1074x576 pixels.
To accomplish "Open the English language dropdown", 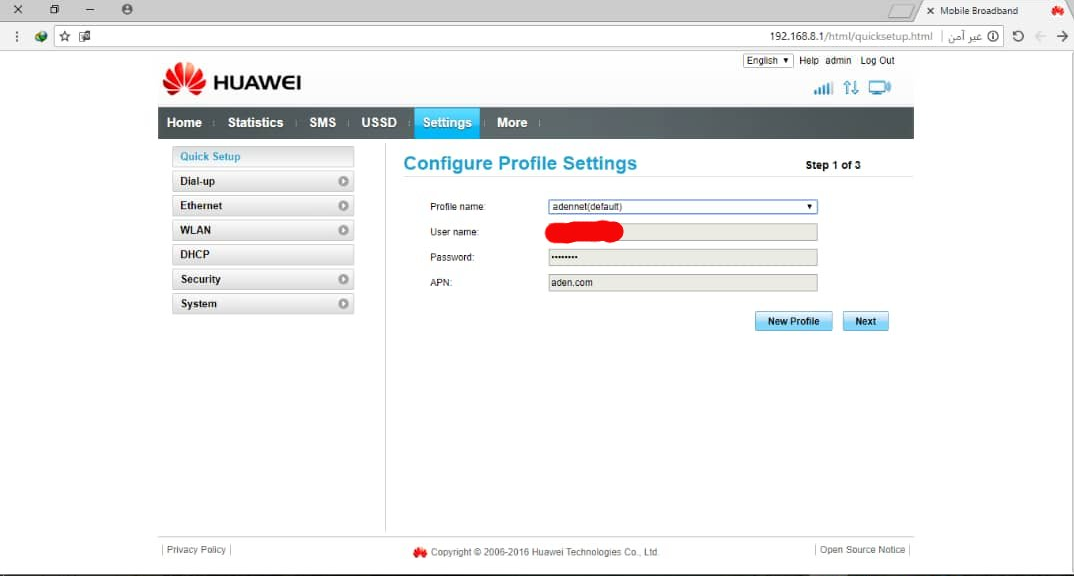I will [768, 60].
